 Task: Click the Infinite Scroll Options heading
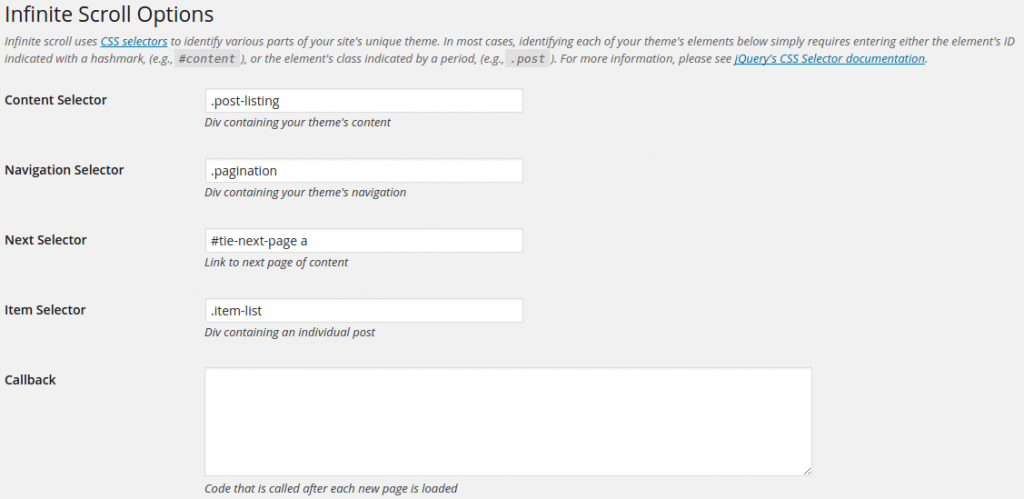(x=109, y=14)
